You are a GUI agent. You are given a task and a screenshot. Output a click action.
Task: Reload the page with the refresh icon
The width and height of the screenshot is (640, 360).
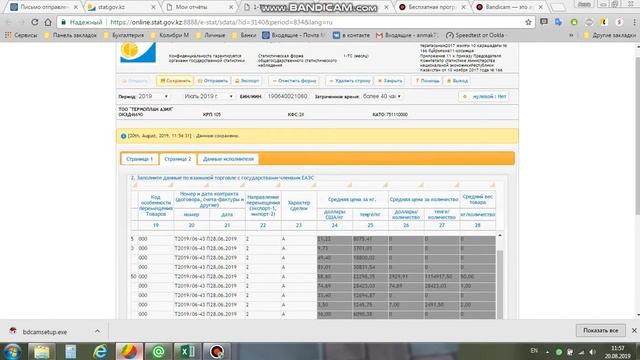click(35, 22)
